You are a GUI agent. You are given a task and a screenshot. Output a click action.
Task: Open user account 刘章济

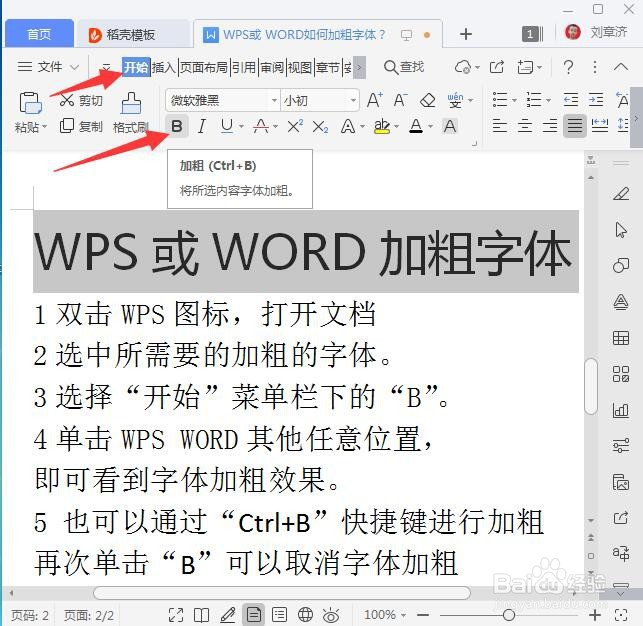[x=597, y=32]
